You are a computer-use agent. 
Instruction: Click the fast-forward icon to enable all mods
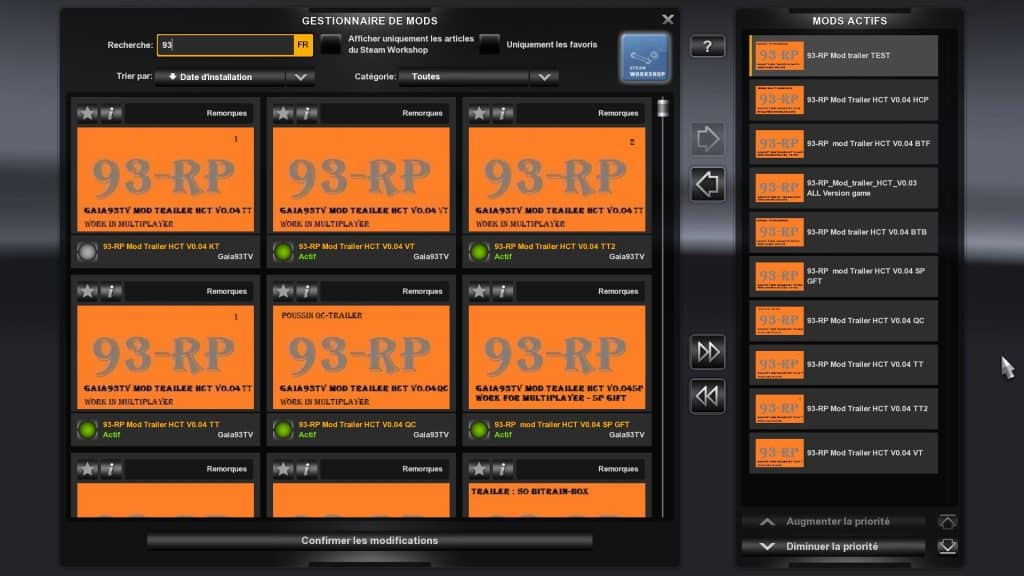click(707, 352)
